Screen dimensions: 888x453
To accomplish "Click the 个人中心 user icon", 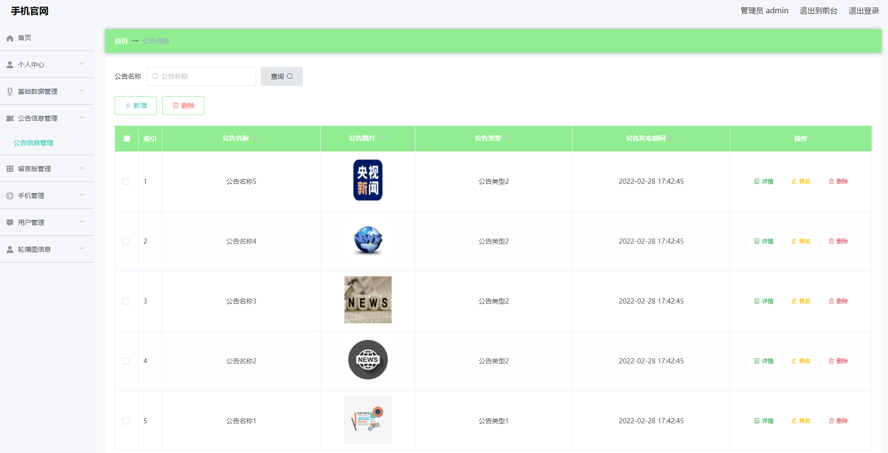I will point(10,65).
